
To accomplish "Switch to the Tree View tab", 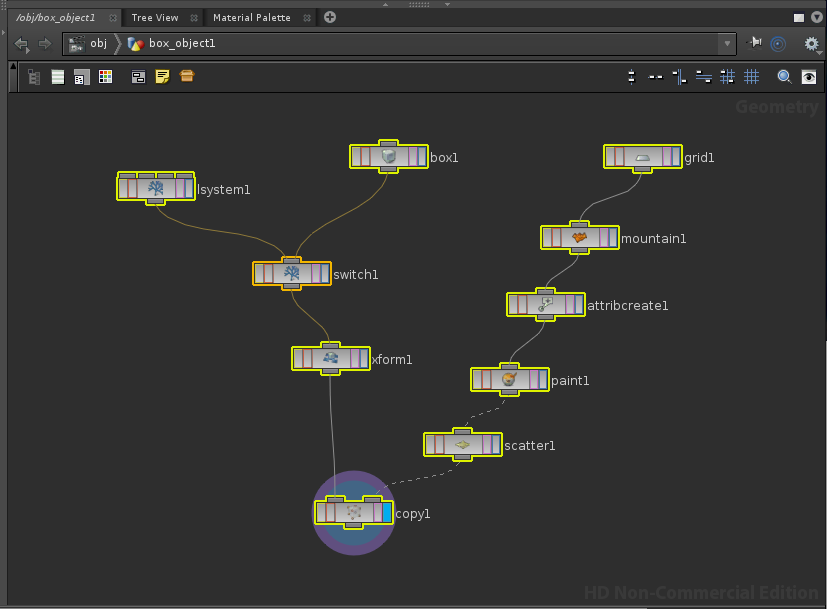I will pyautogui.click(x=155, y=17).
